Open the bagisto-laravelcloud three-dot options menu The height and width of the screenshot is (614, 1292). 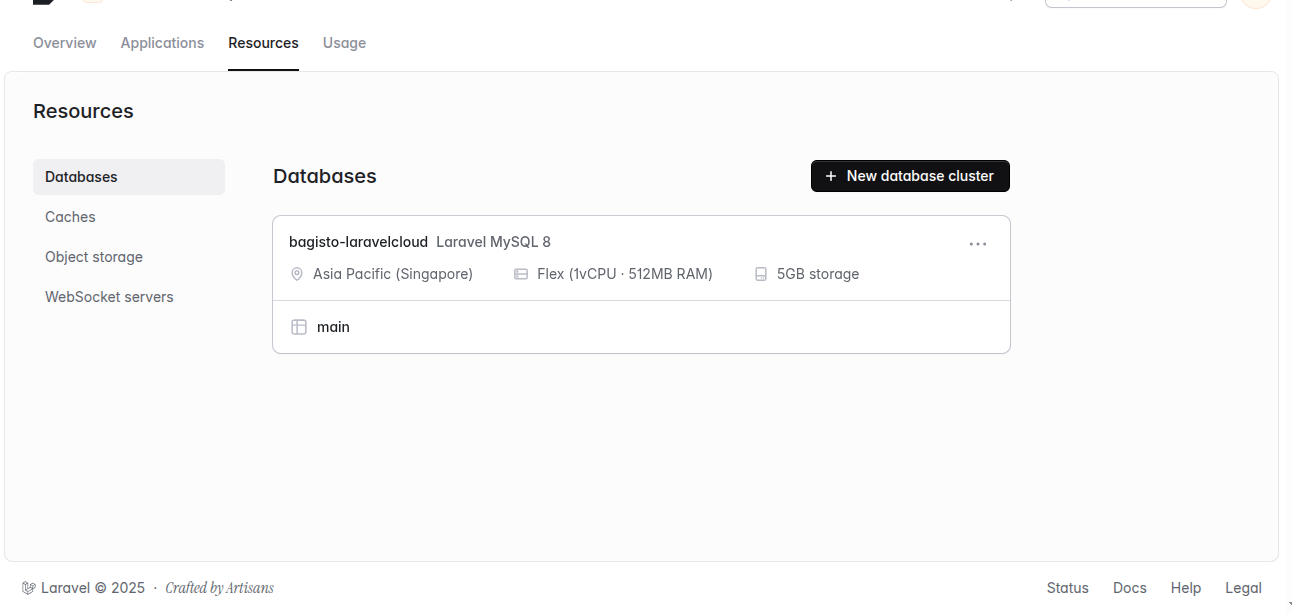click(978, 244)
